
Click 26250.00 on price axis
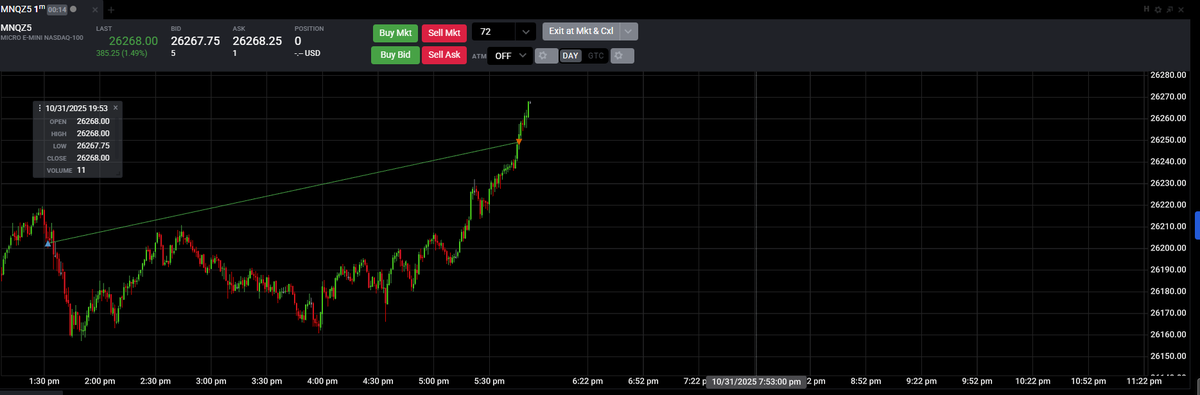(1168, 140)
